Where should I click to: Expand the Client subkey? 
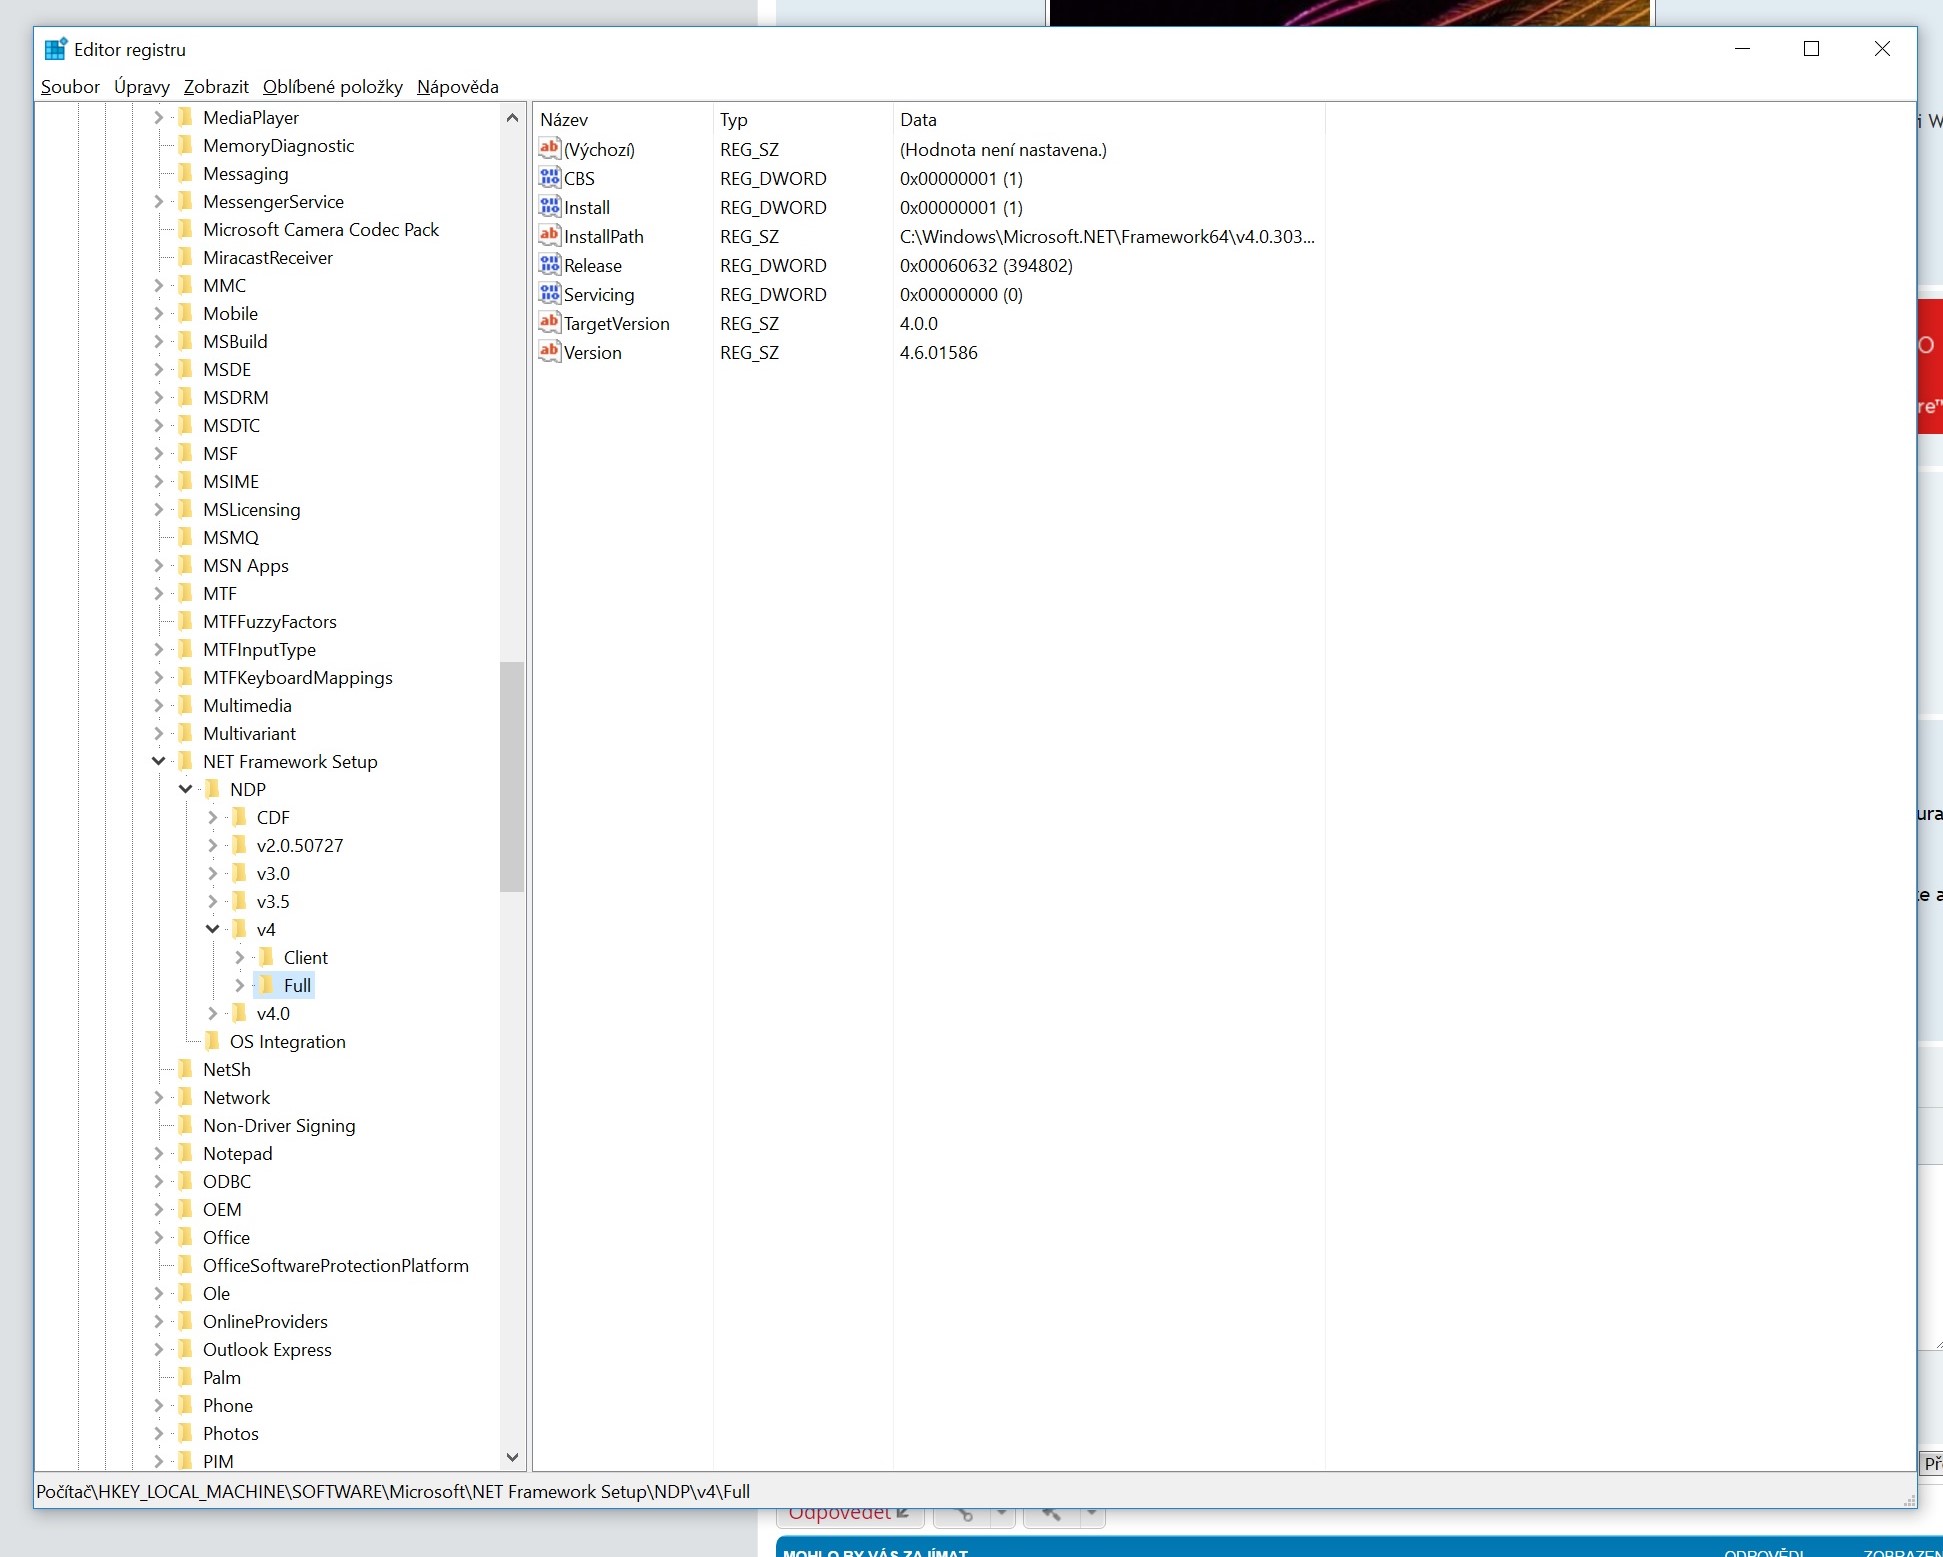tap(239, 957)
